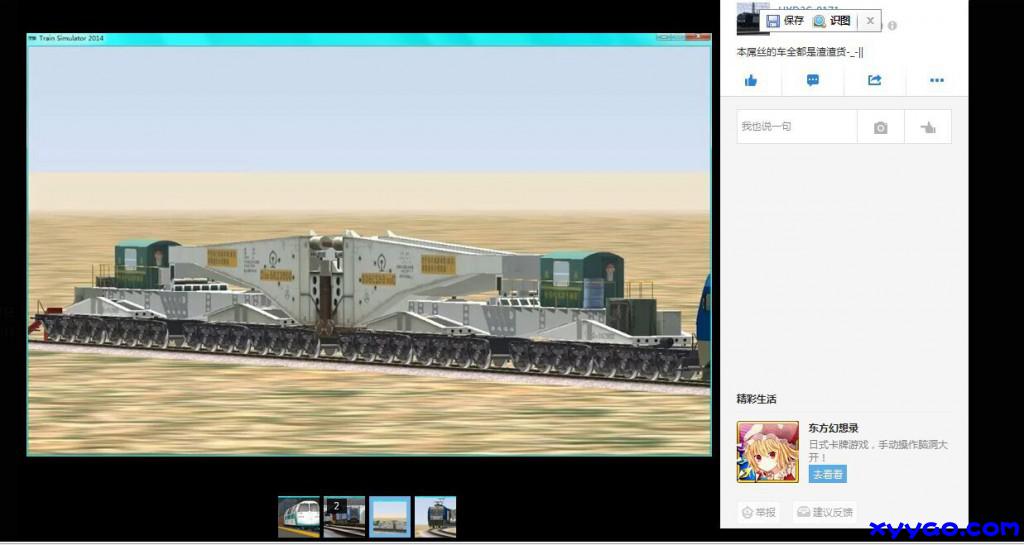Open comments with the speech bubble icon
The width and height of the screenshot is (1024, 545).
pos(813,81)
